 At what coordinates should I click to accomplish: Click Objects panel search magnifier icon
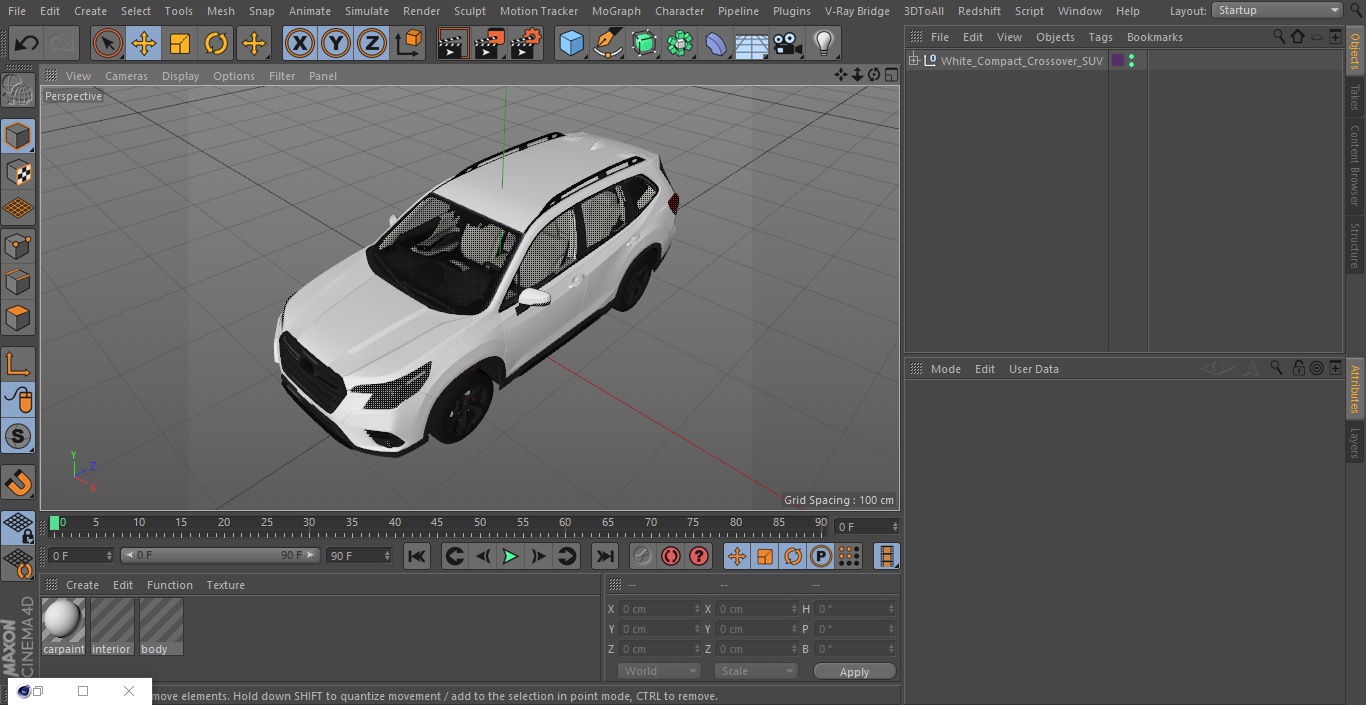point(1279,36)
